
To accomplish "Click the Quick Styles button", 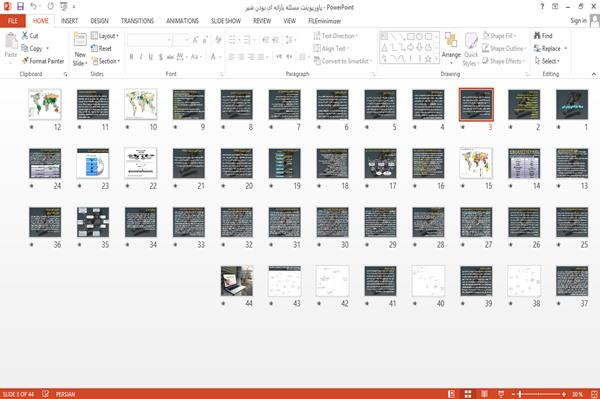I will (471, 50).
